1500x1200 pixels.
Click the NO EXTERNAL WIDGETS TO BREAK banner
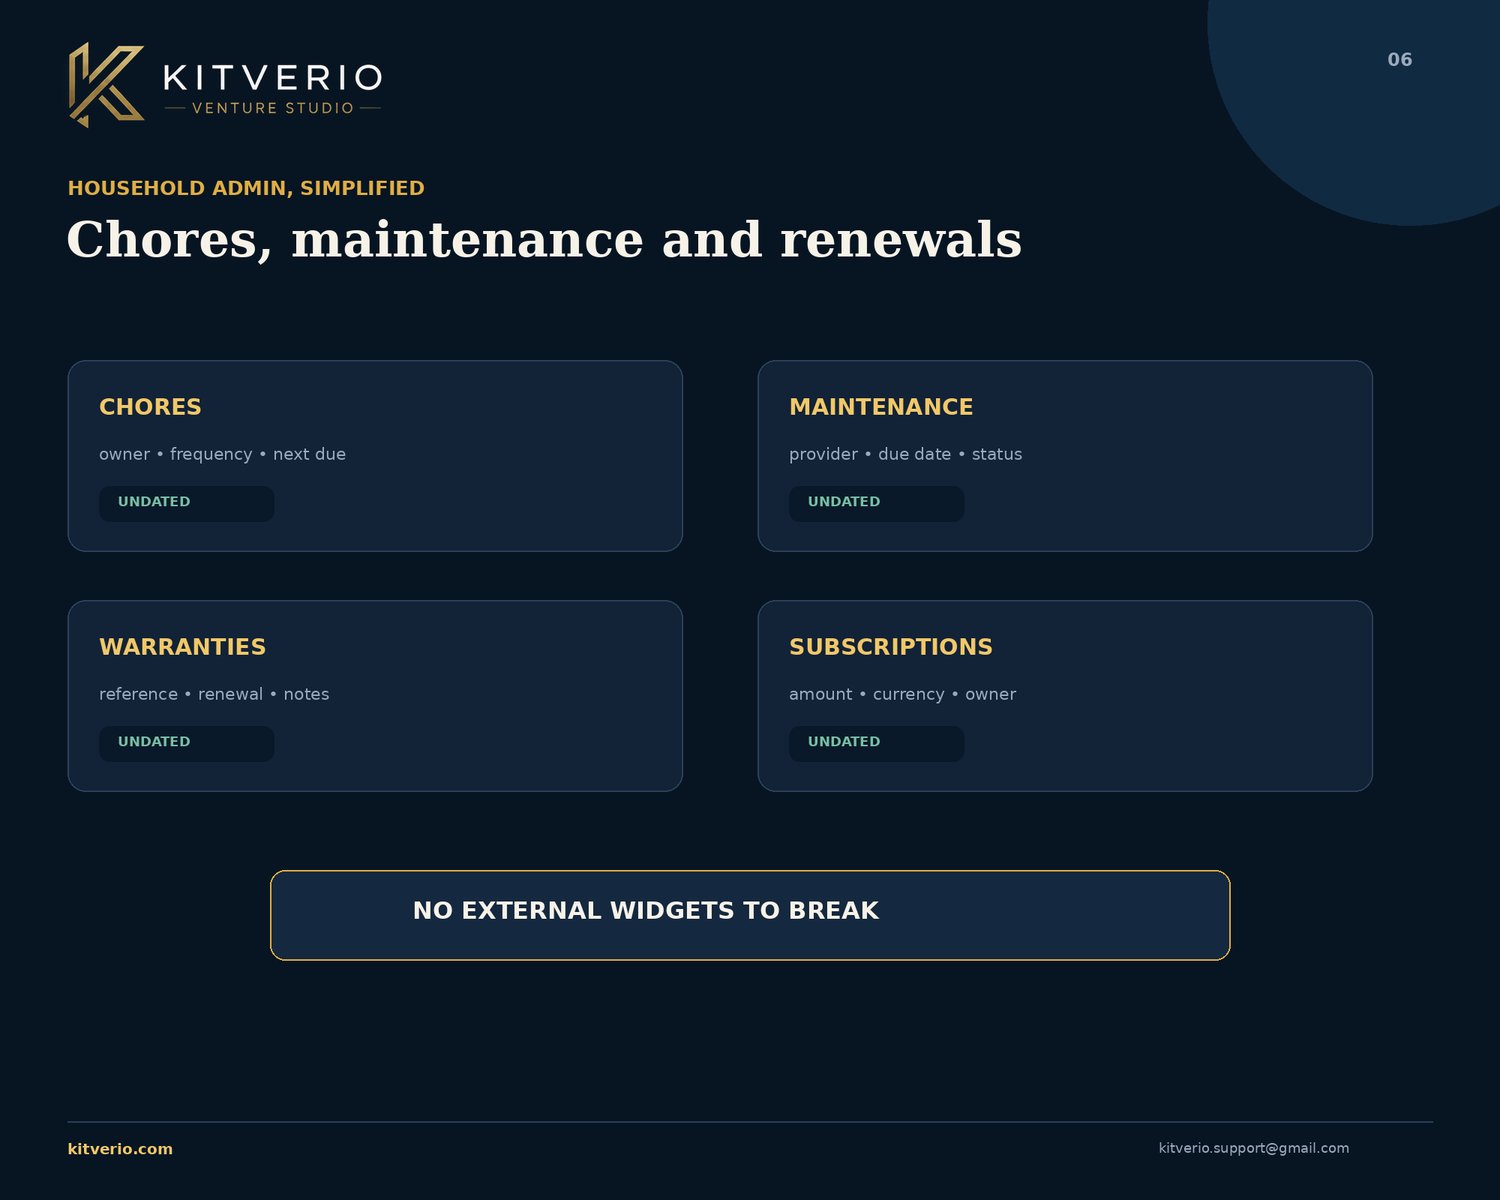[750, 915]
